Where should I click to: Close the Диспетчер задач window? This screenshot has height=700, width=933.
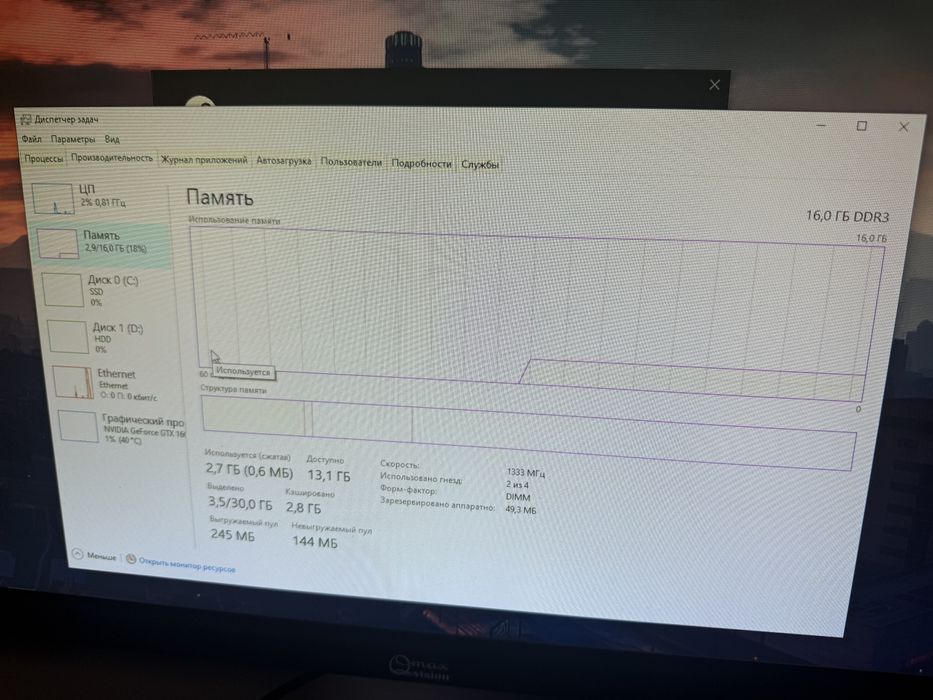coord(903,127)
